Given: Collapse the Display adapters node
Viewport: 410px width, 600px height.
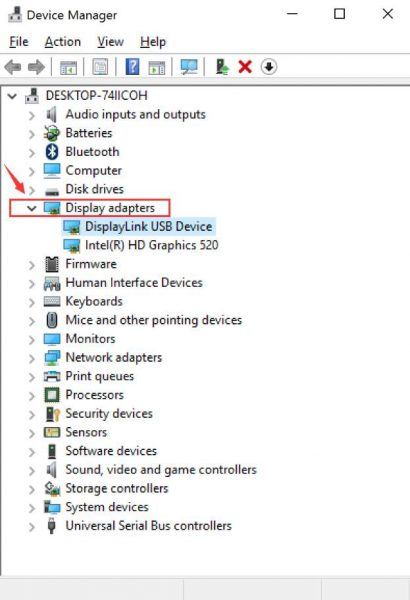Looking at the screenshot, I should click(31, 208).
